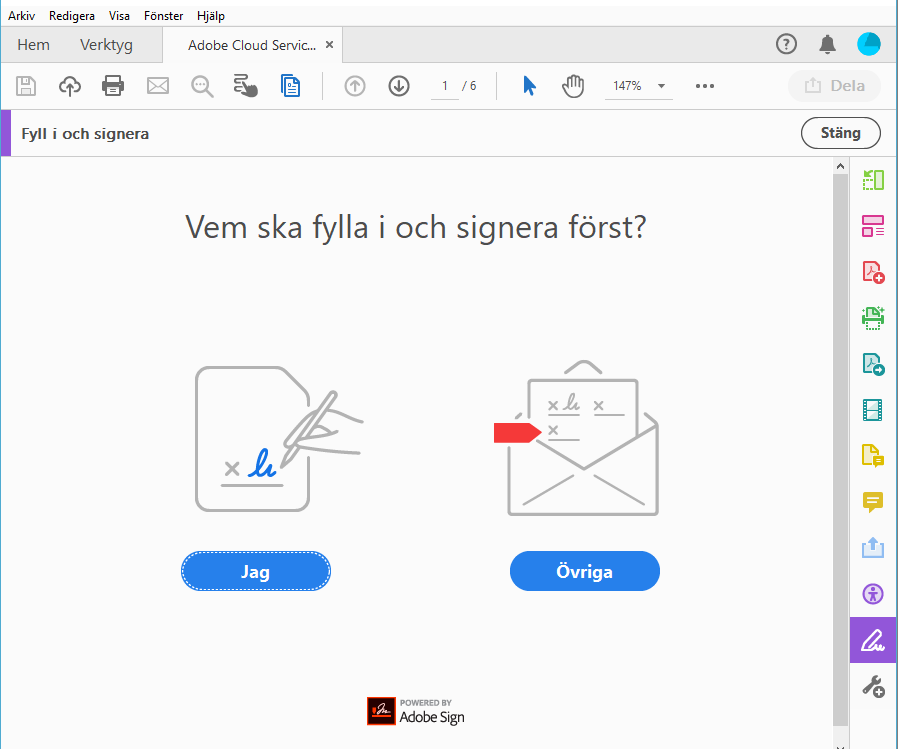Viewport: 898px width, 749px height.
Task: Click the Jag button to sign yourself
Action: tap(255, 571)
